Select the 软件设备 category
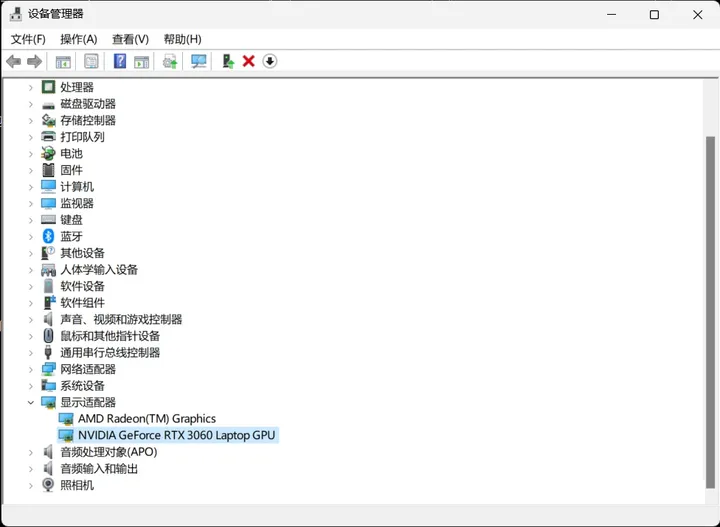 pyautogui.click(x=82, y=286)
